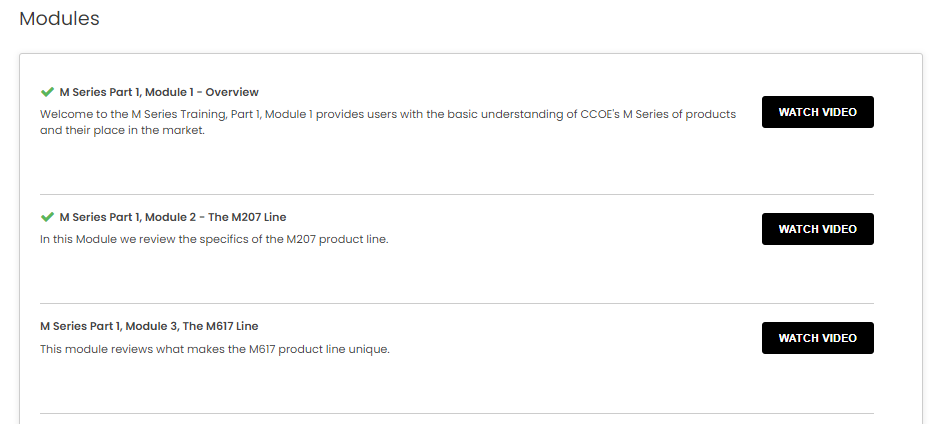Open the 'M Series Part 1, Module 1 - Overview' title

coord(159,92)
